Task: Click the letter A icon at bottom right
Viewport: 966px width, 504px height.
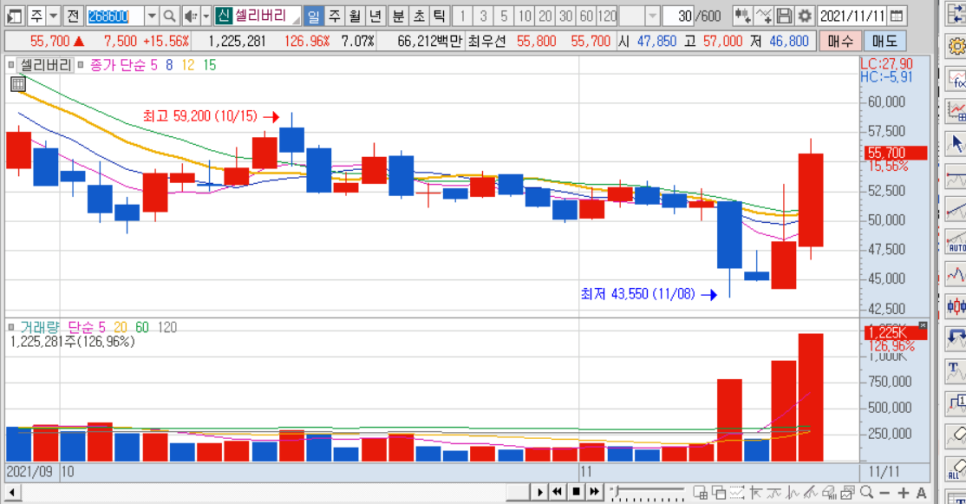Action: (x=921, y=493)
